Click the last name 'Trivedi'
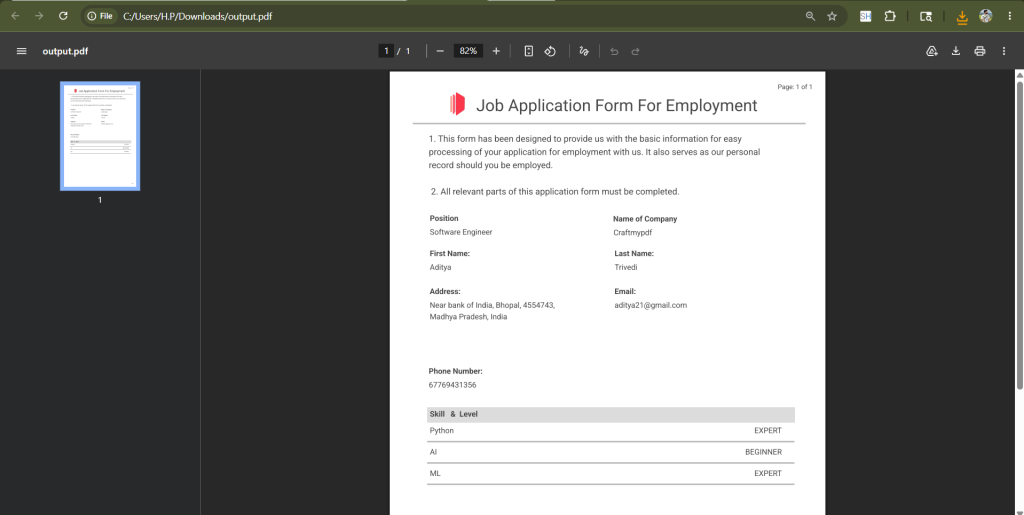 pos(626,267)
